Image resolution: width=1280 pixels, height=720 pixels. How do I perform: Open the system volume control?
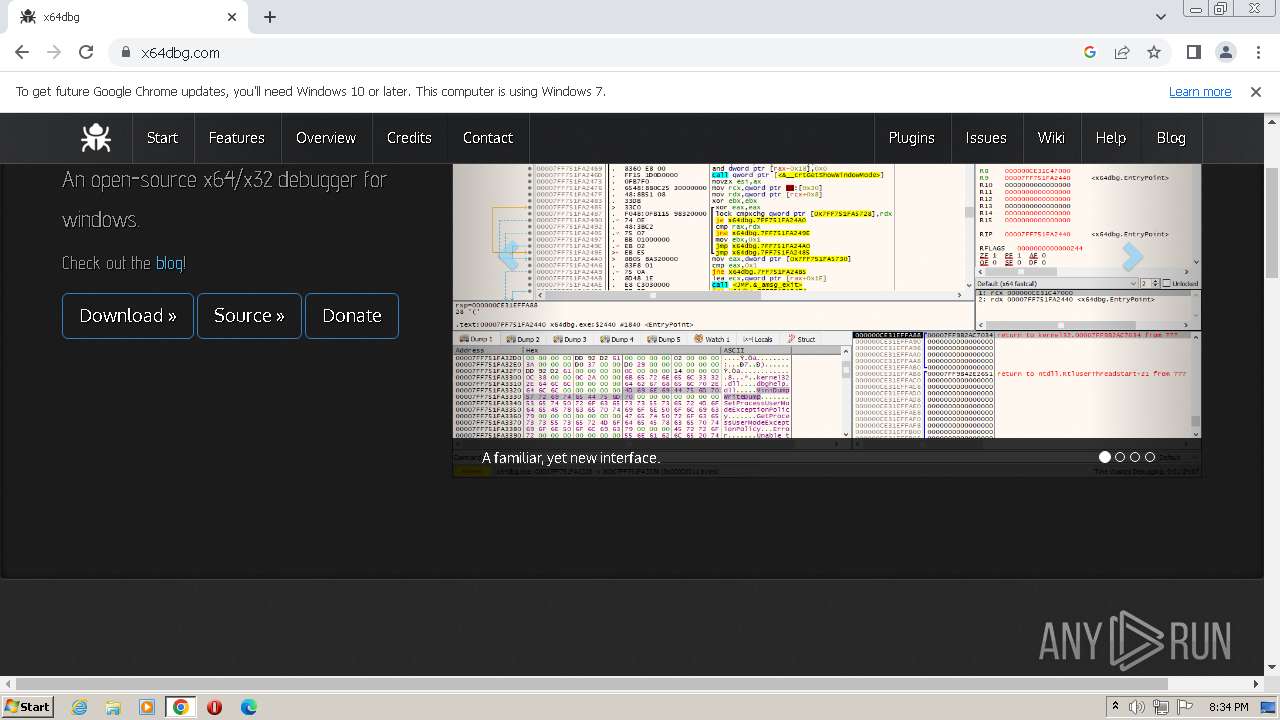(x=1137, y=707)
